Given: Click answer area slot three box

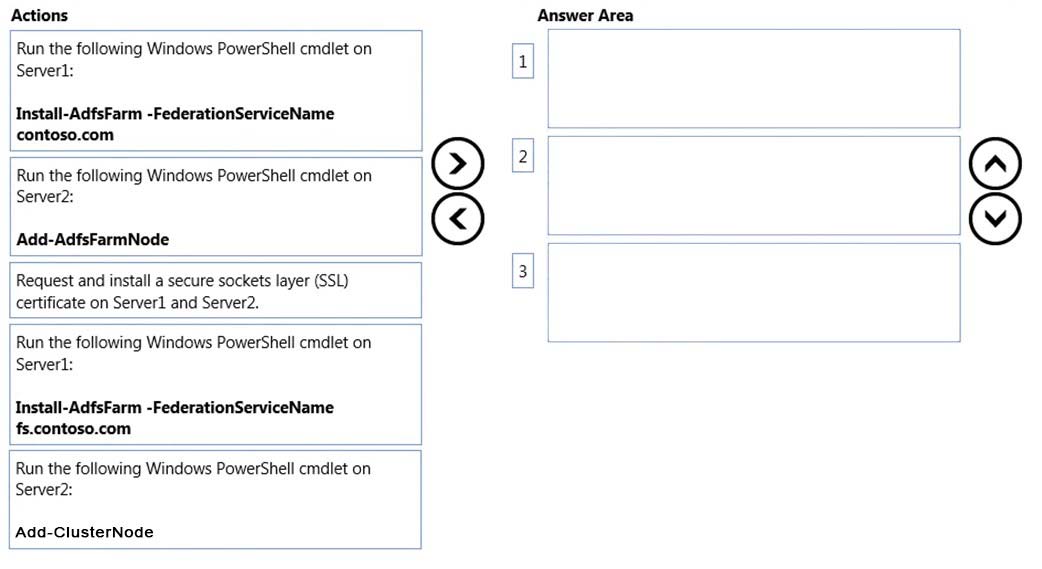Looking at the screenshot, I should 754,292.
